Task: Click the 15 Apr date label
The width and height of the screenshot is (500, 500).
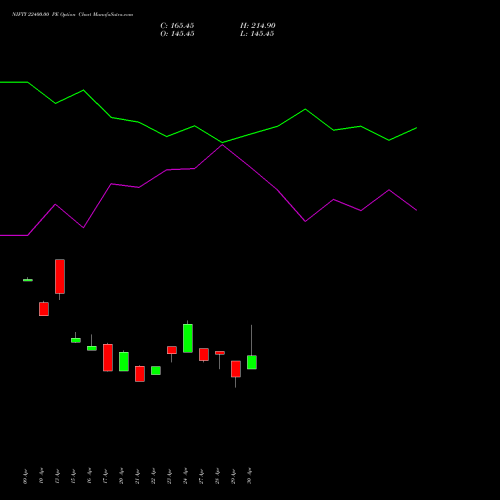Action: (73, 476)
